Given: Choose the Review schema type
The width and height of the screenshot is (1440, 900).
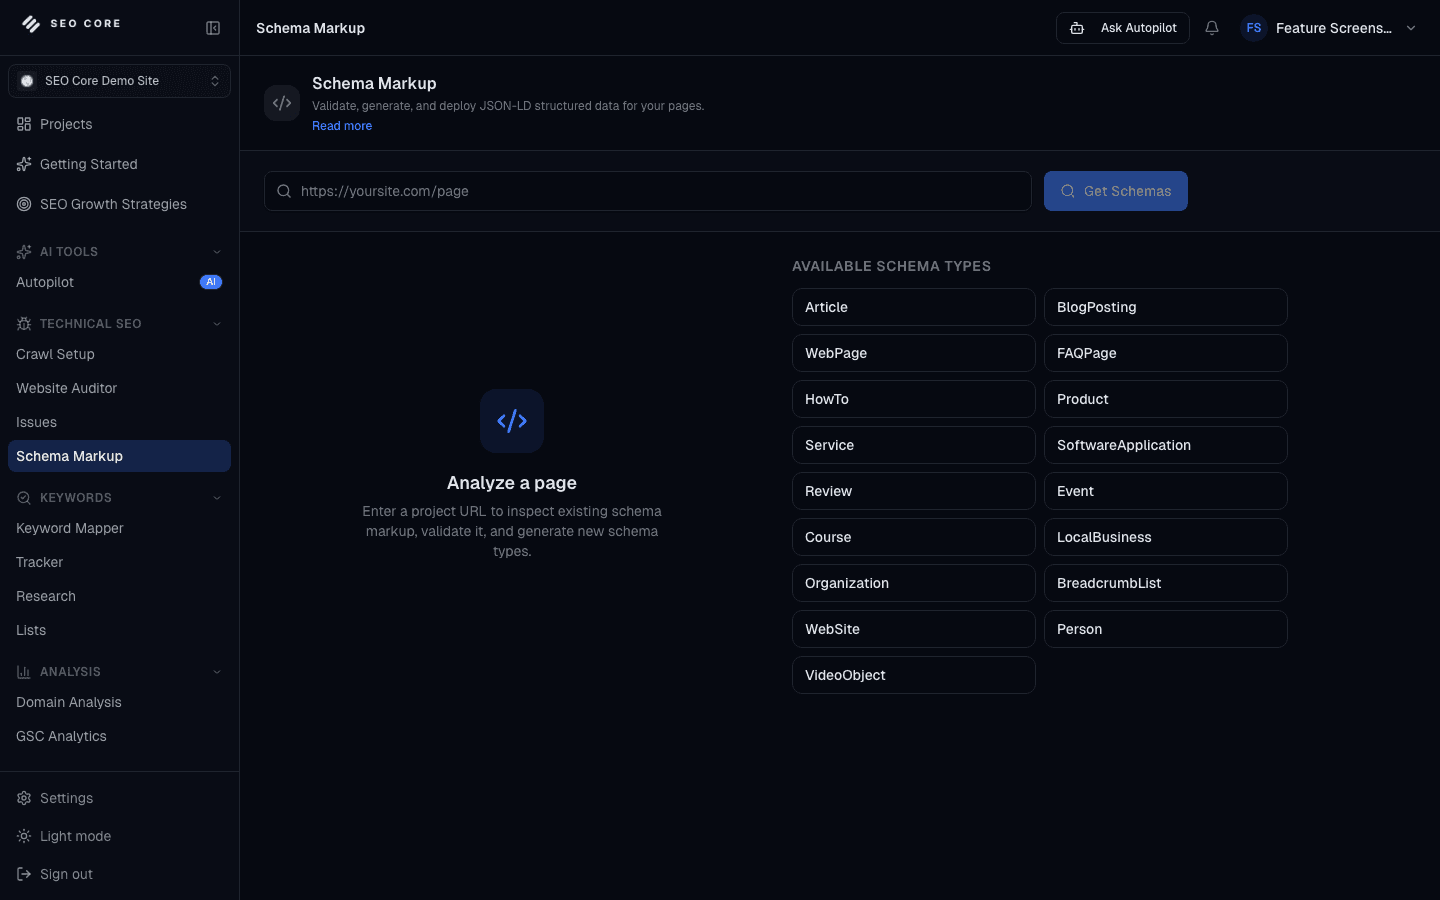Looking at the screenshot, I should (x=914, y=491).
